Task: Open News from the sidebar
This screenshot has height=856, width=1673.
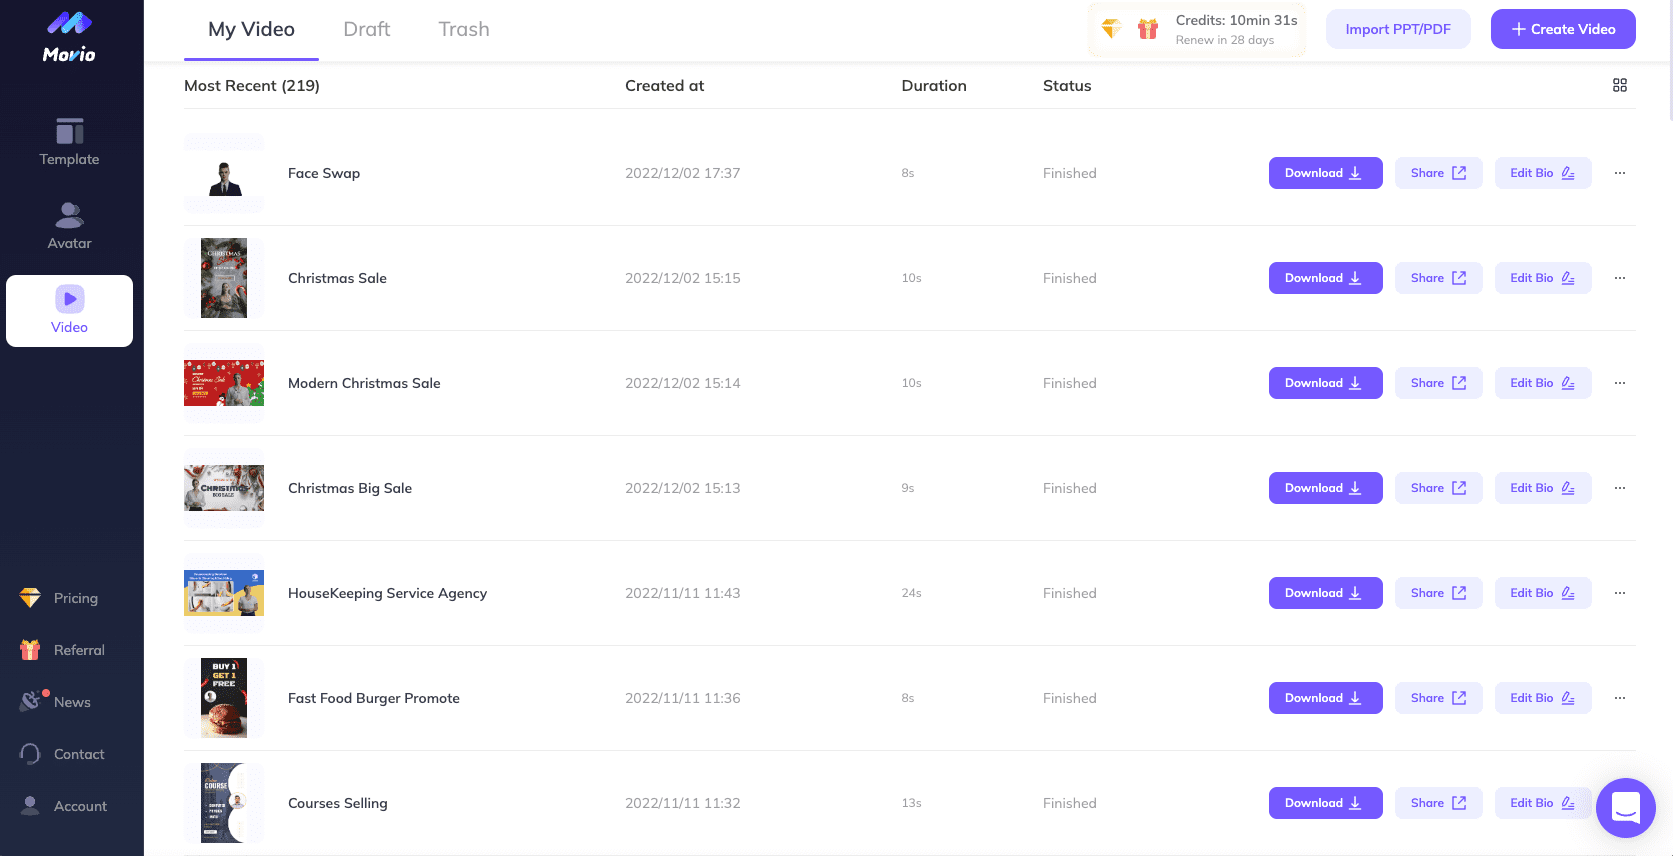Action: pyautogui.click(x=55, y=702)
